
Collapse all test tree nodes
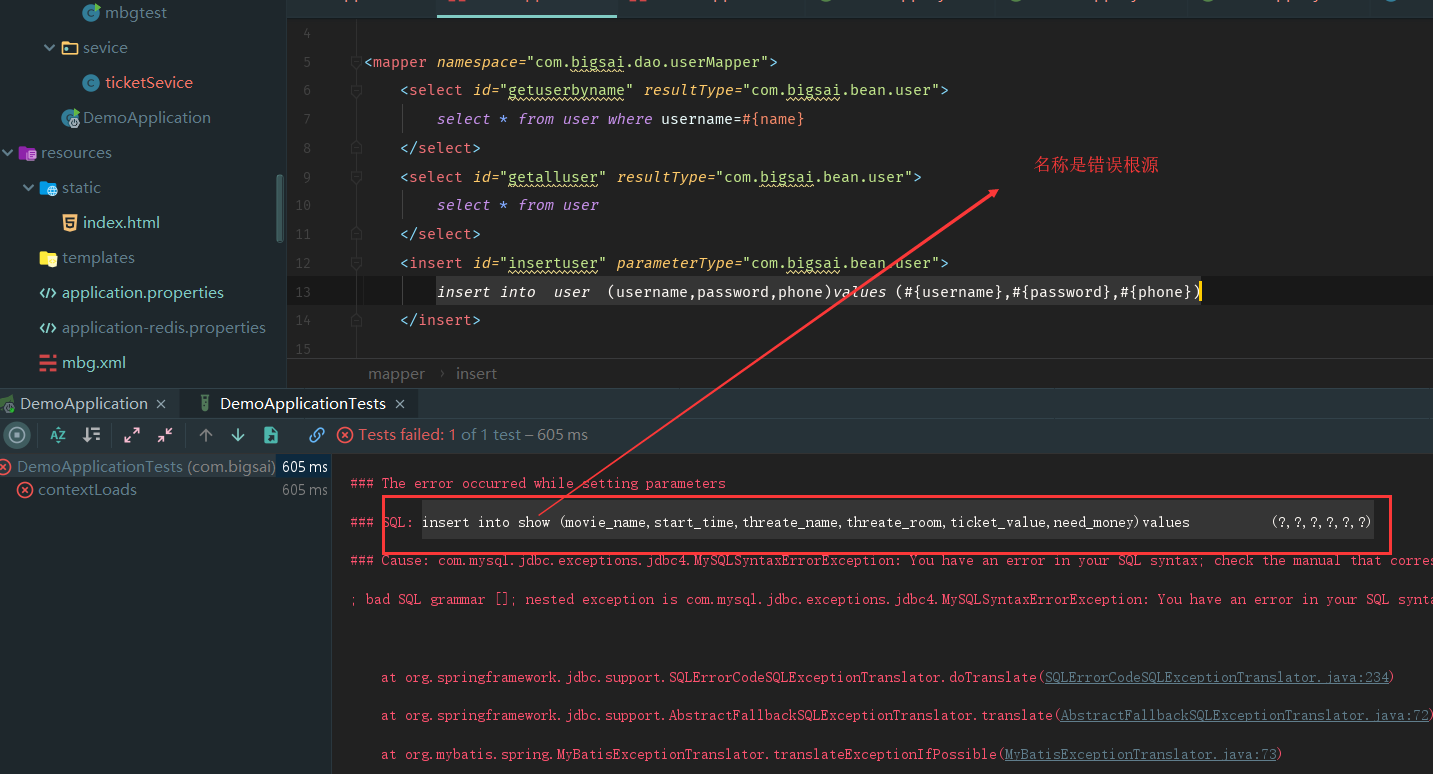tap(165, 435)
